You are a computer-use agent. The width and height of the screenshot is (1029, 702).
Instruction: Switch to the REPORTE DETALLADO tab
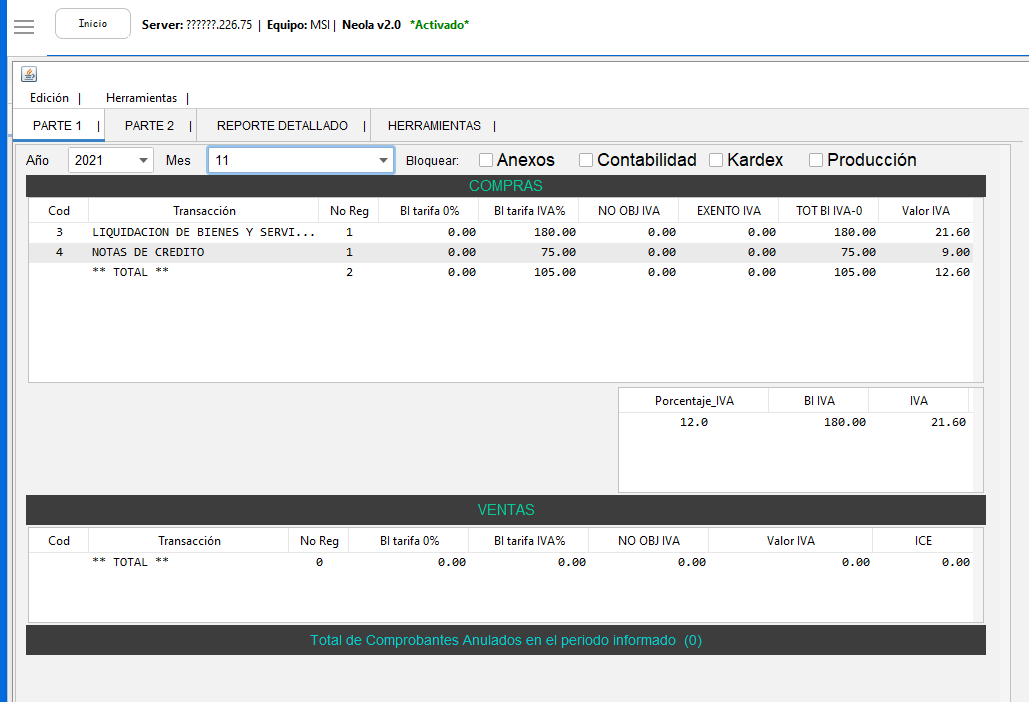[282, 126]
